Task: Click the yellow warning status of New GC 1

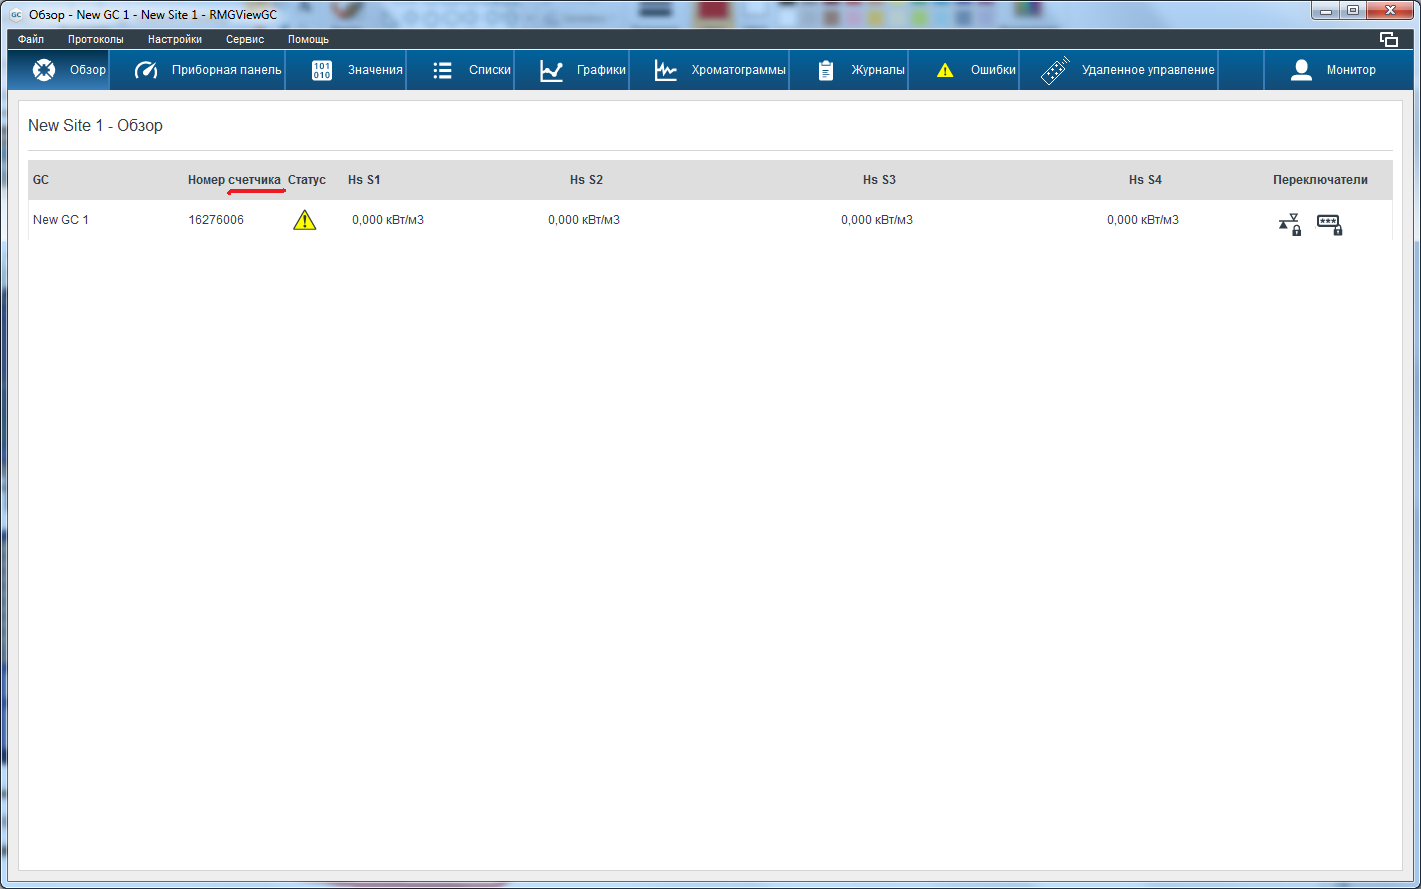Action: click(x=304, y=220)
